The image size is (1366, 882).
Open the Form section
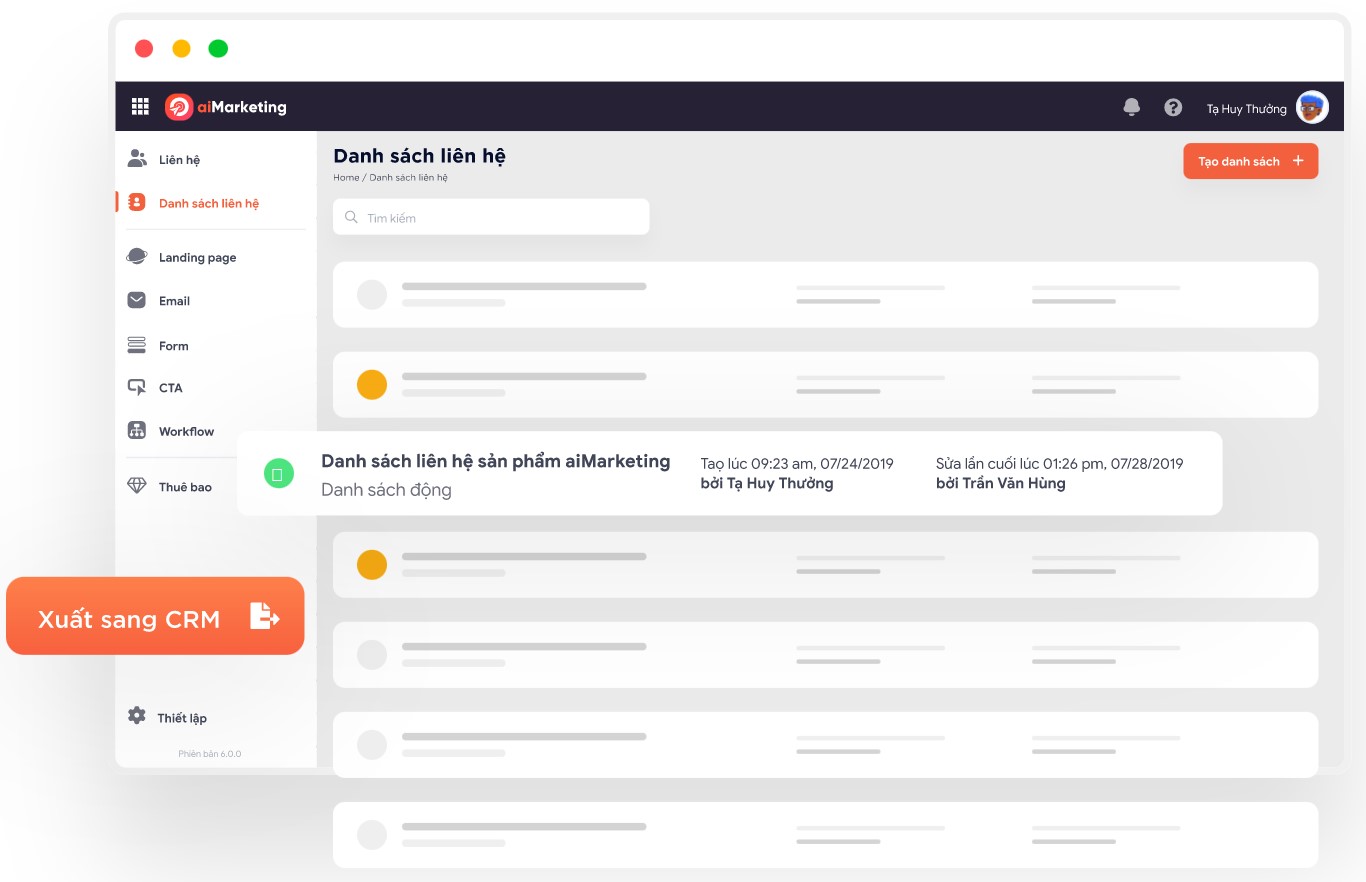(x=173, y=346)
